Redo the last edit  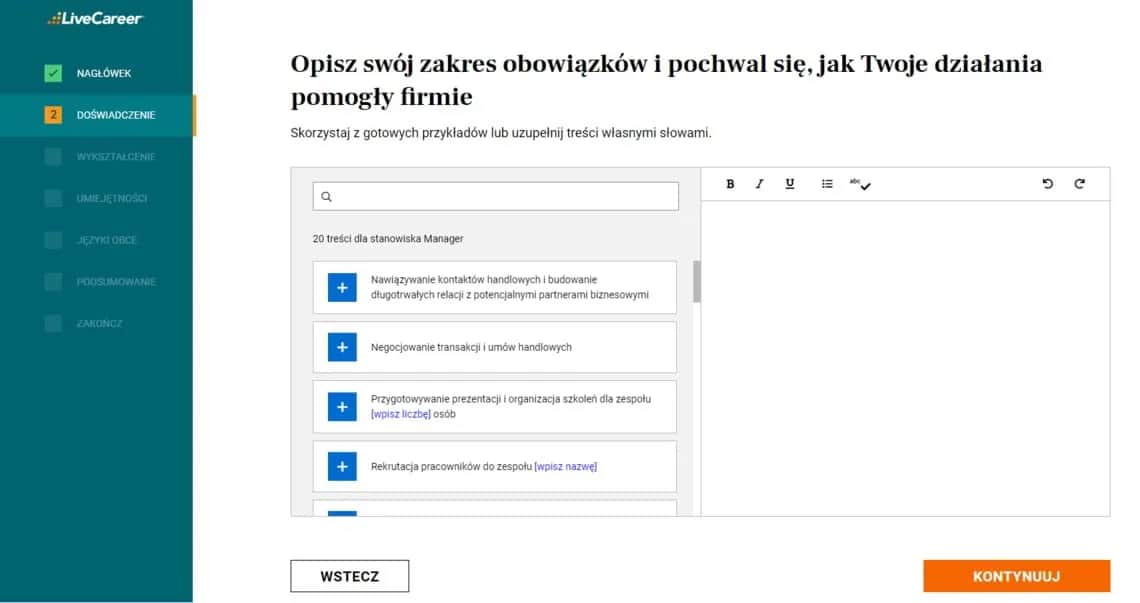tap(1079, 184)
